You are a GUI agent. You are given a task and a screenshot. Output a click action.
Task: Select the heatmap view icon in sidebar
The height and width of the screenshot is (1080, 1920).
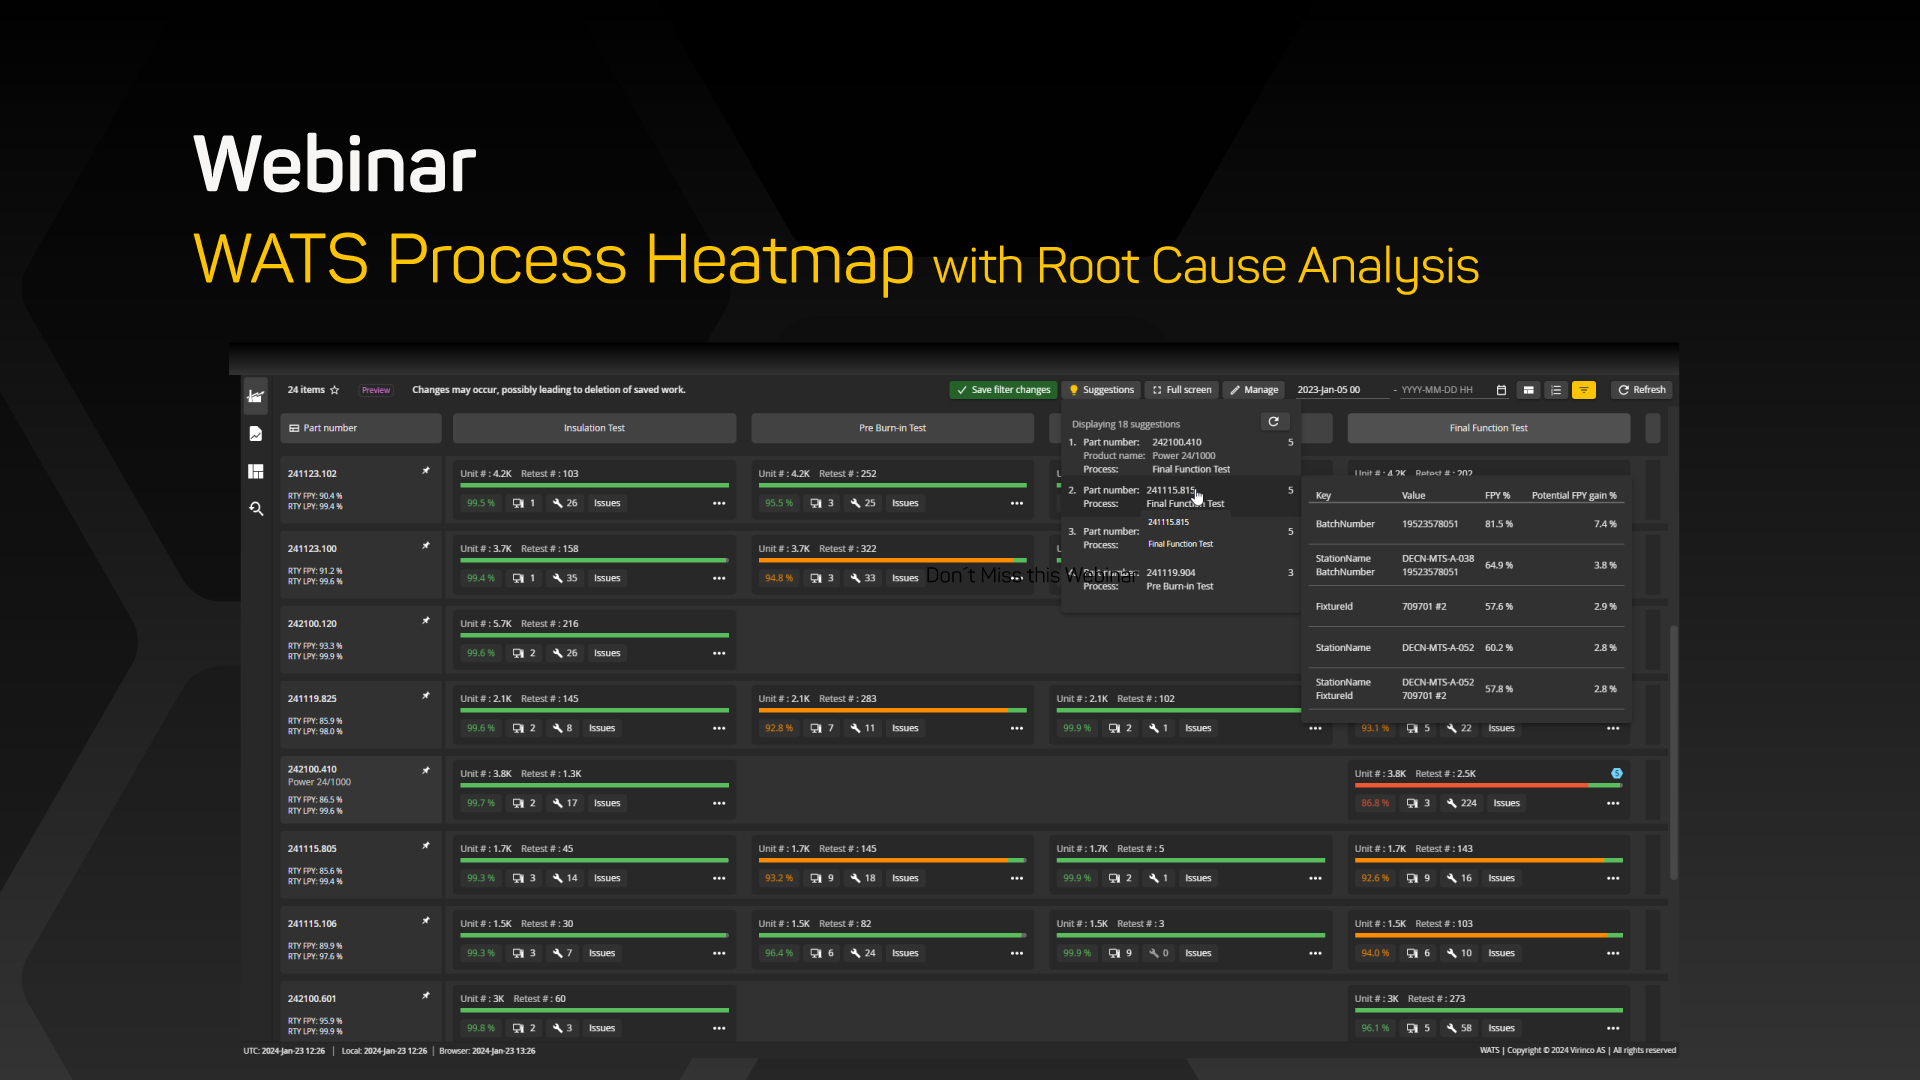point(256,397)
